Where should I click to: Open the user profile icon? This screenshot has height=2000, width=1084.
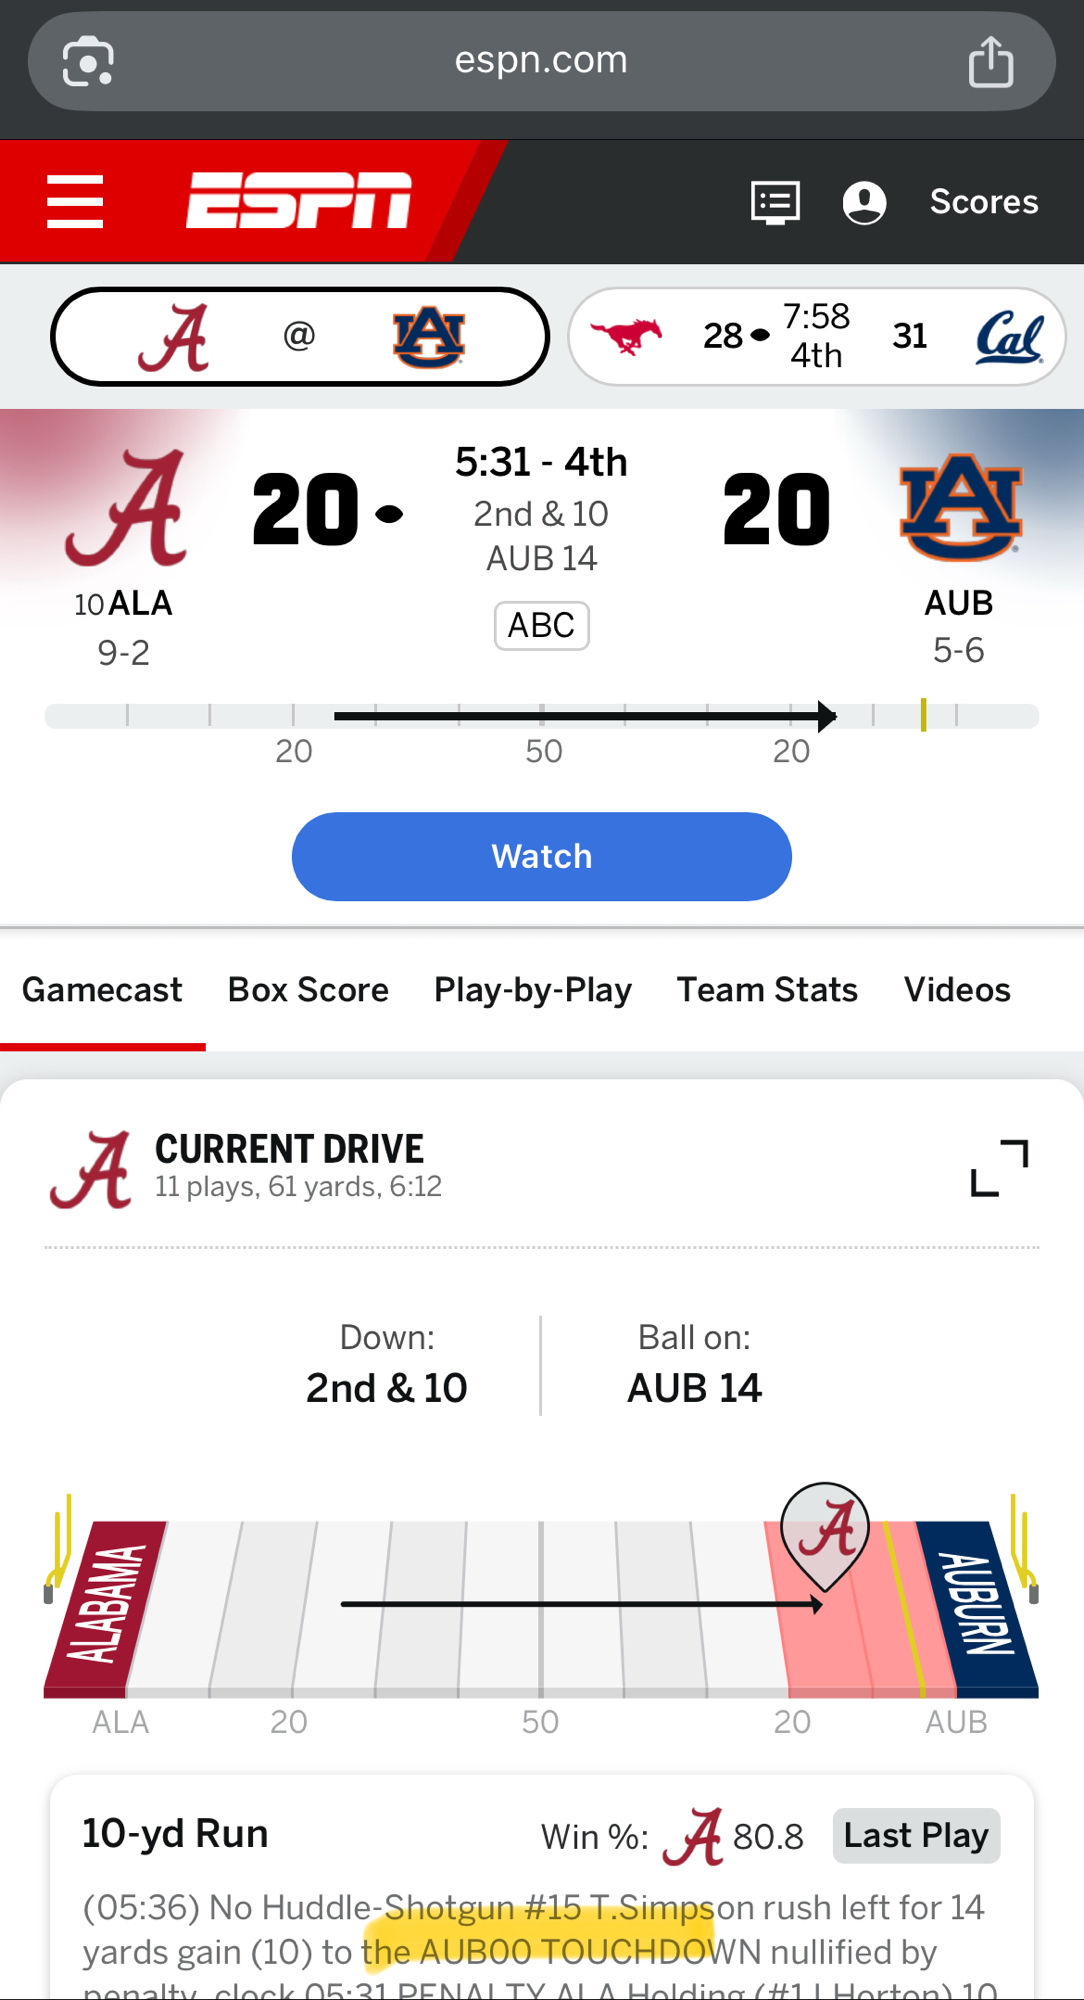pos(864,202)
